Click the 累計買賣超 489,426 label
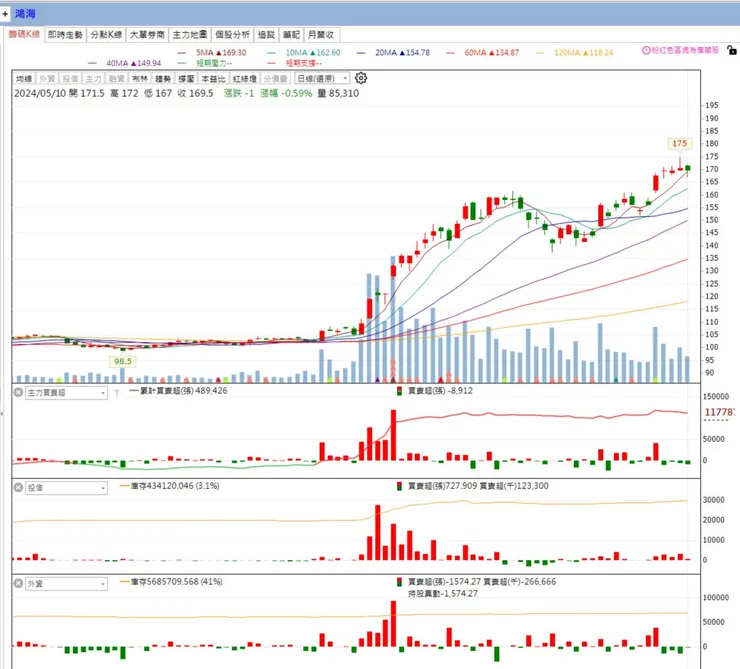 tap(179, 391)
